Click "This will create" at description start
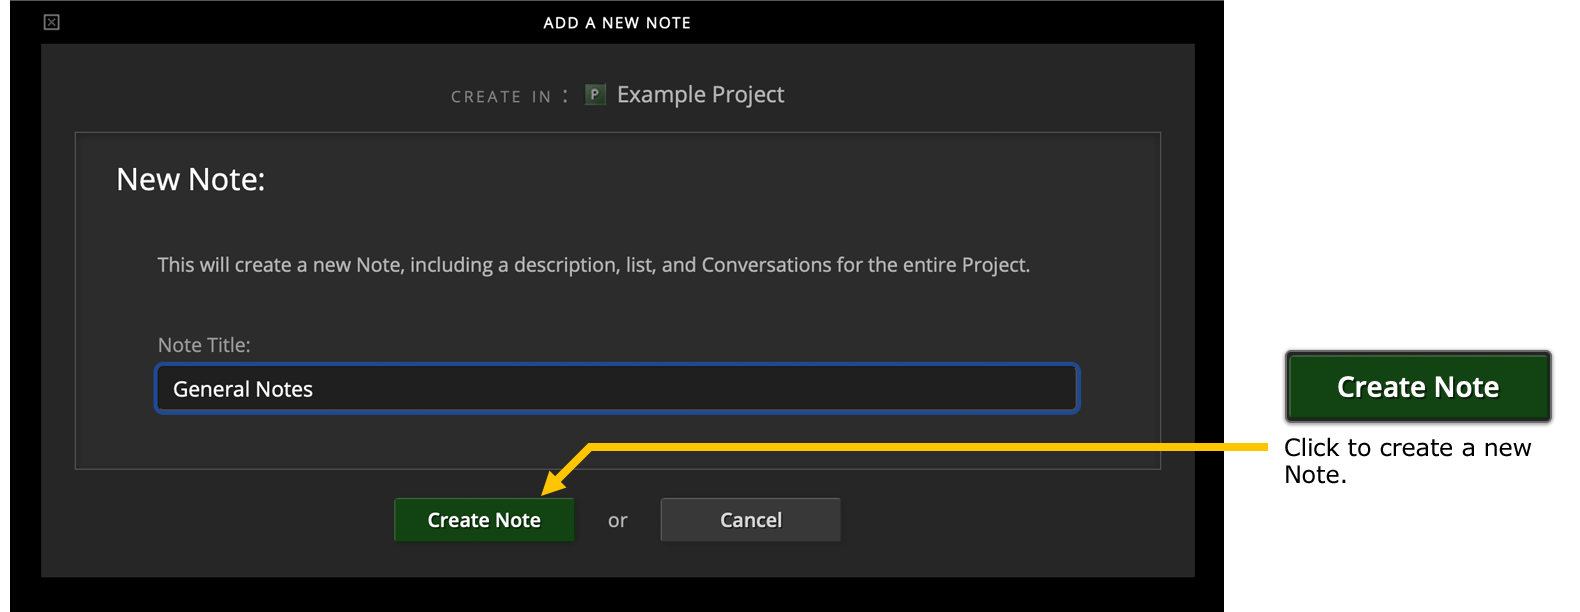The height and width of the screenshot is (612, 1580). 224,265
